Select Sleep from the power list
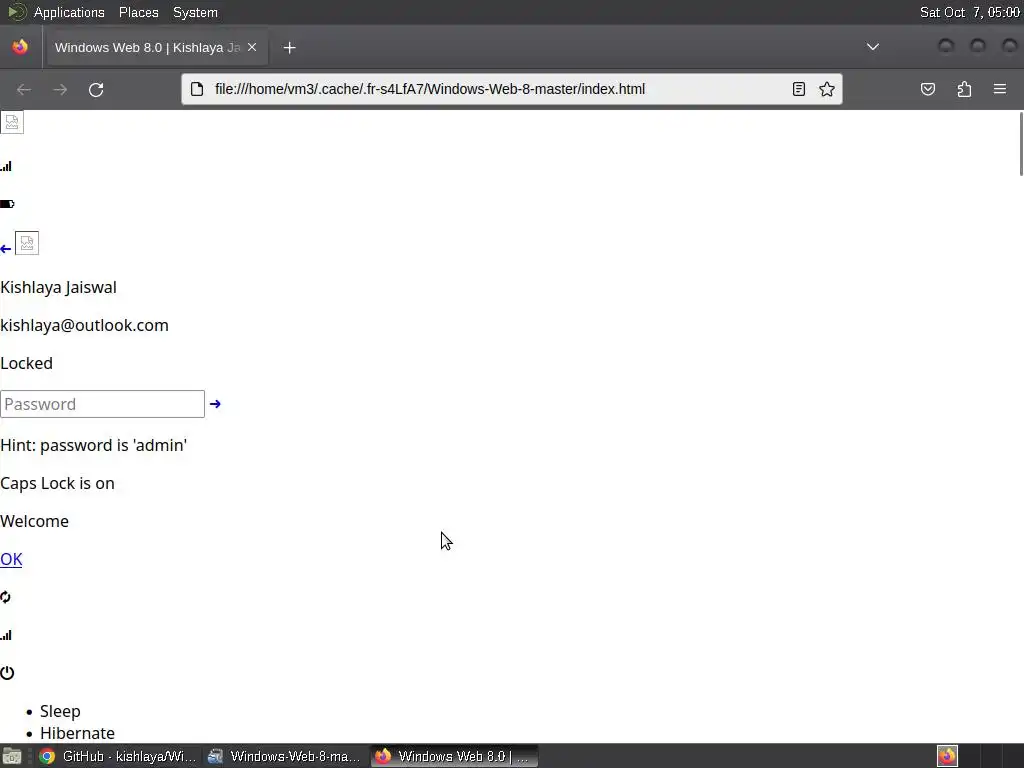This screenshot has height=768, width=1024. tap(60, 711)
